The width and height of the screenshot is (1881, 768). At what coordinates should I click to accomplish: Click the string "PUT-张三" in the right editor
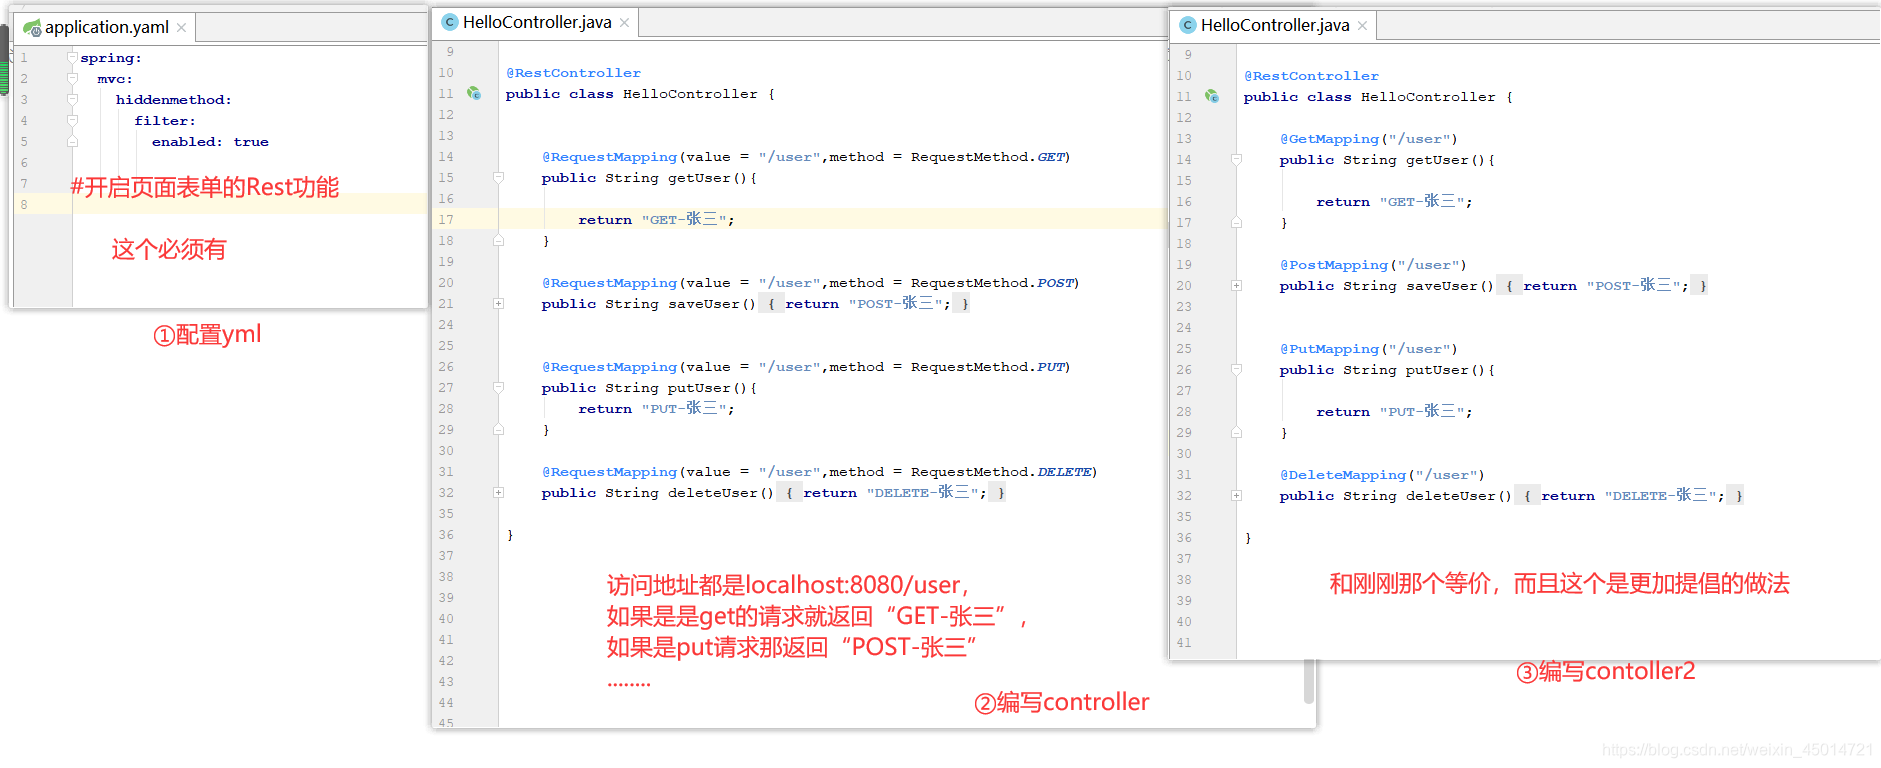1422,411
